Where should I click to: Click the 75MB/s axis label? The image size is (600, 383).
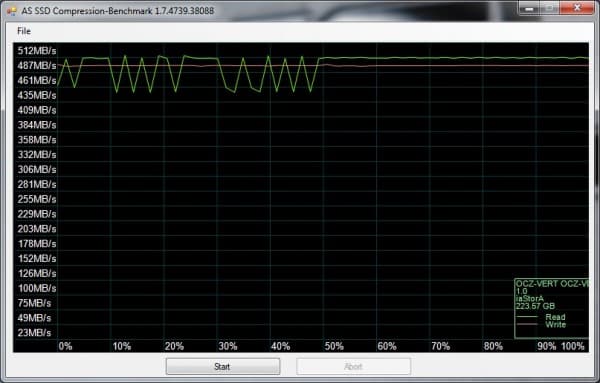click(x=34, y=303)
